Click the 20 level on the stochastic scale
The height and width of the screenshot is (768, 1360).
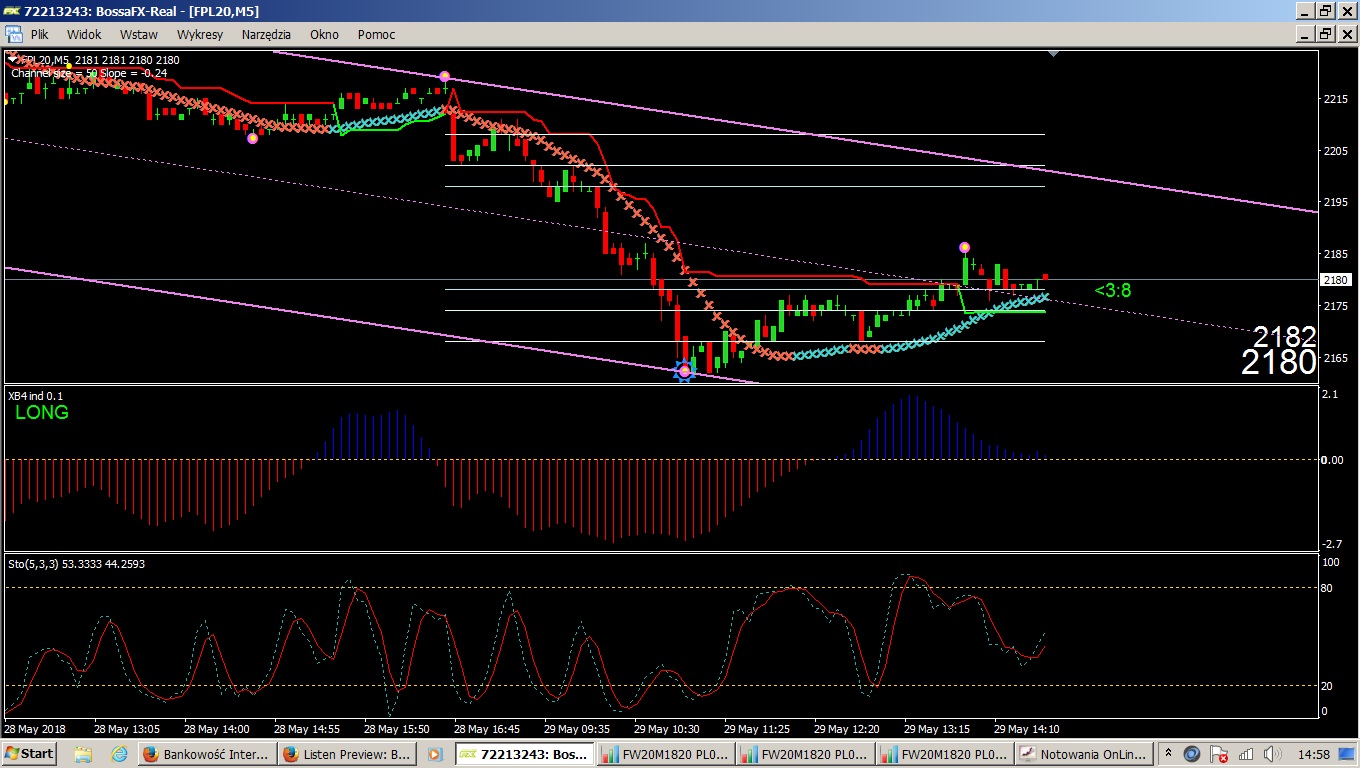click(x=1328, y=686)
